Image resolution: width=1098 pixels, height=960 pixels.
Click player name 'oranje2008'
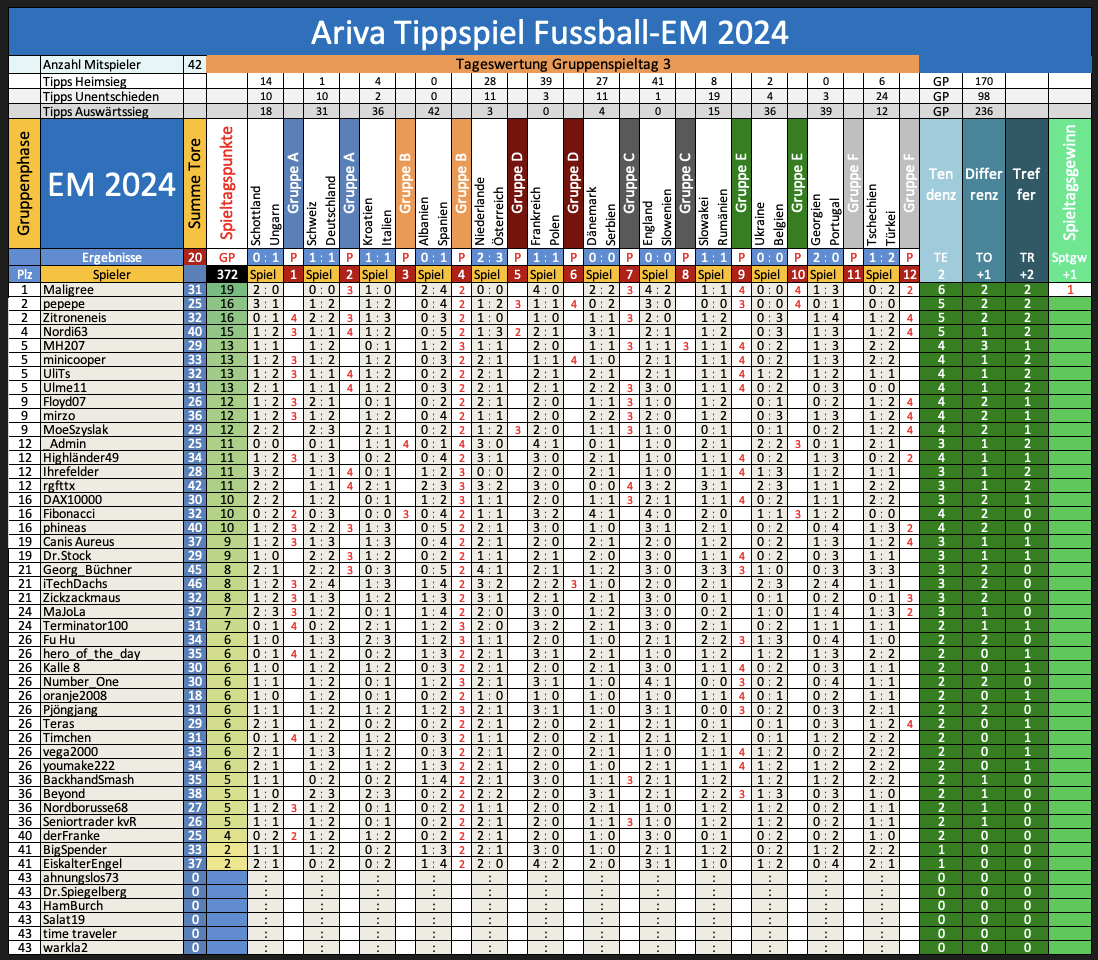[x=75, y=695]
